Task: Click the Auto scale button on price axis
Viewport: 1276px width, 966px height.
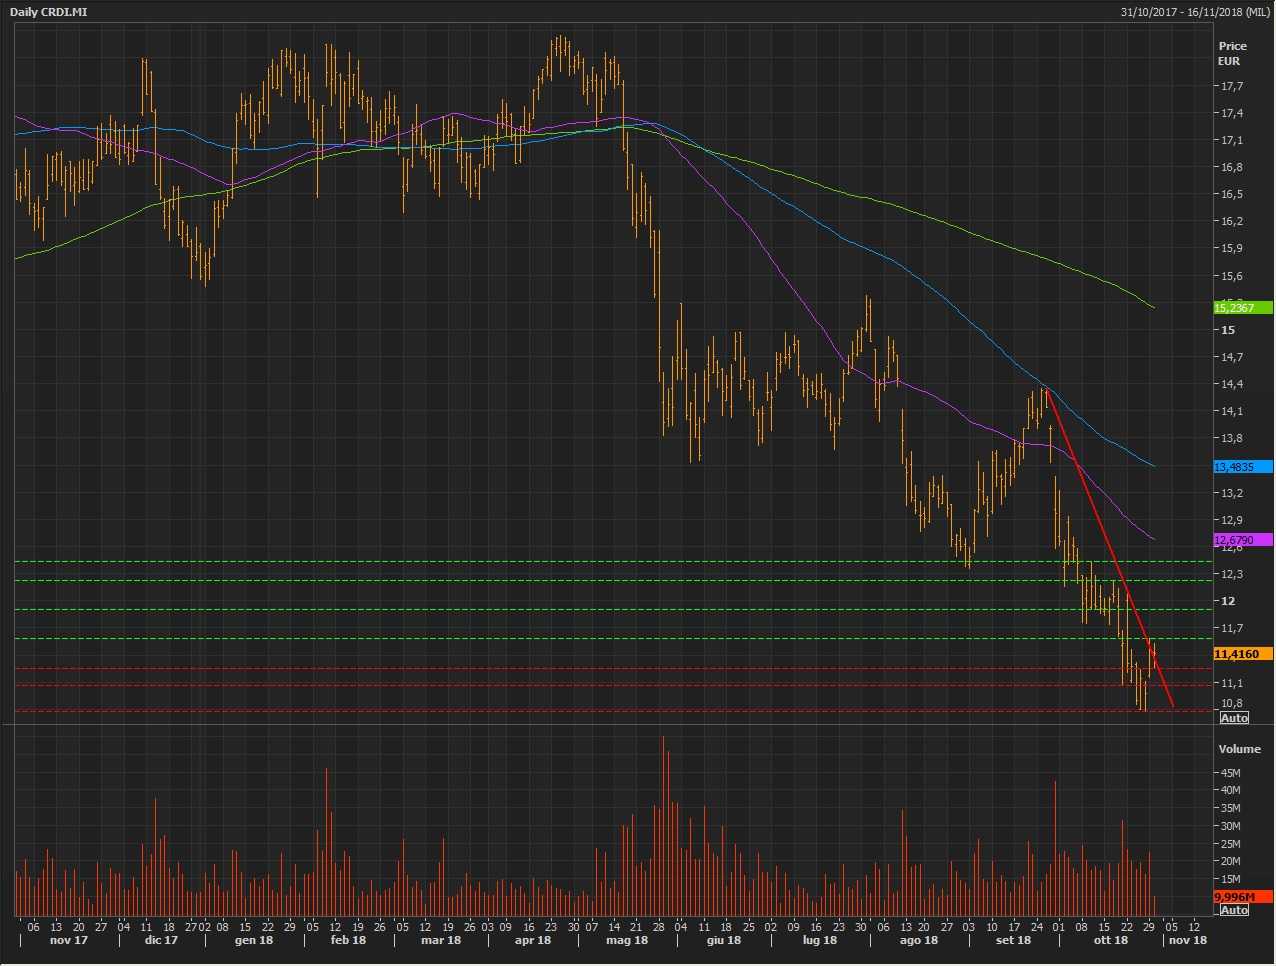Action: point(1234,718)
